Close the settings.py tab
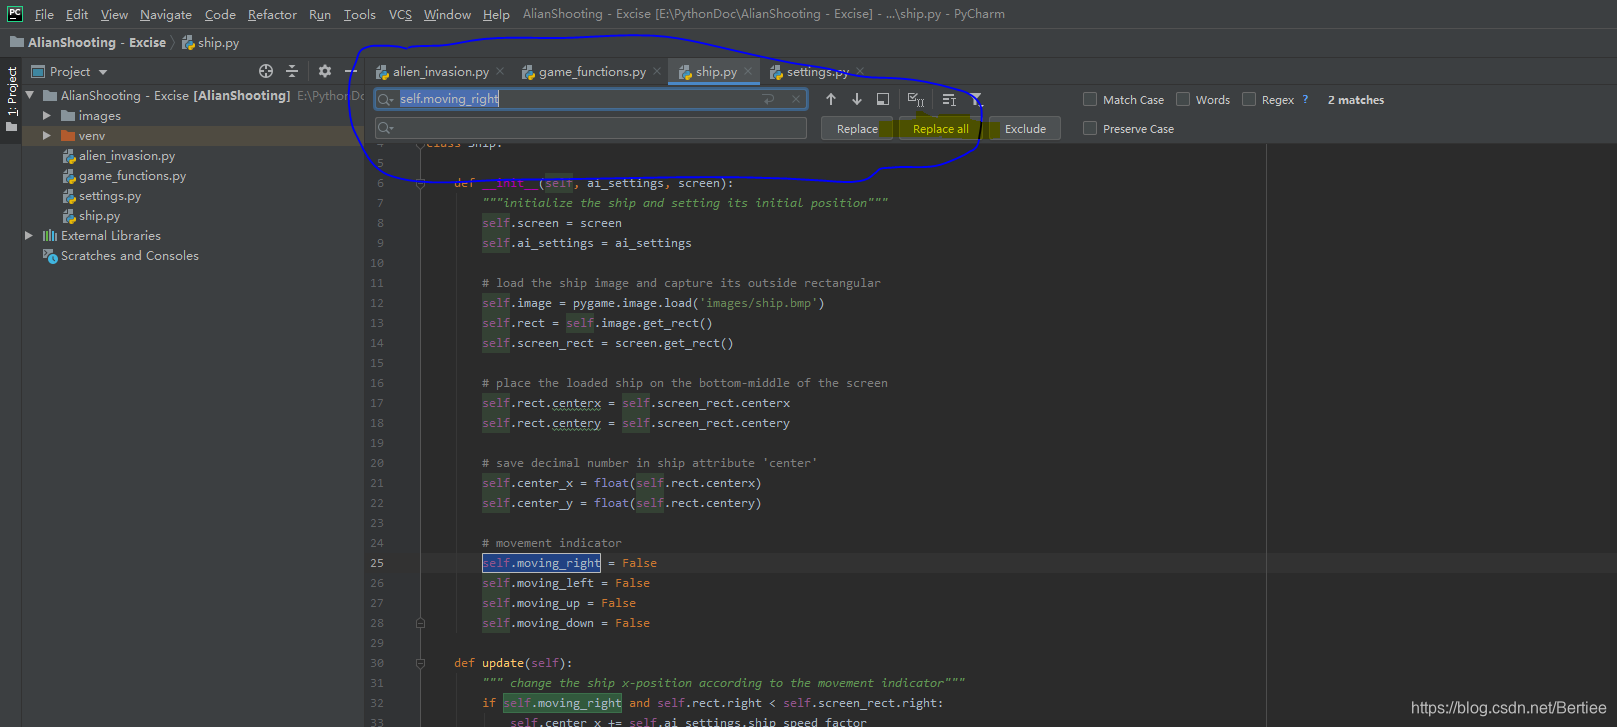This screenshot has height=727, width=1617. coord(860,71)
